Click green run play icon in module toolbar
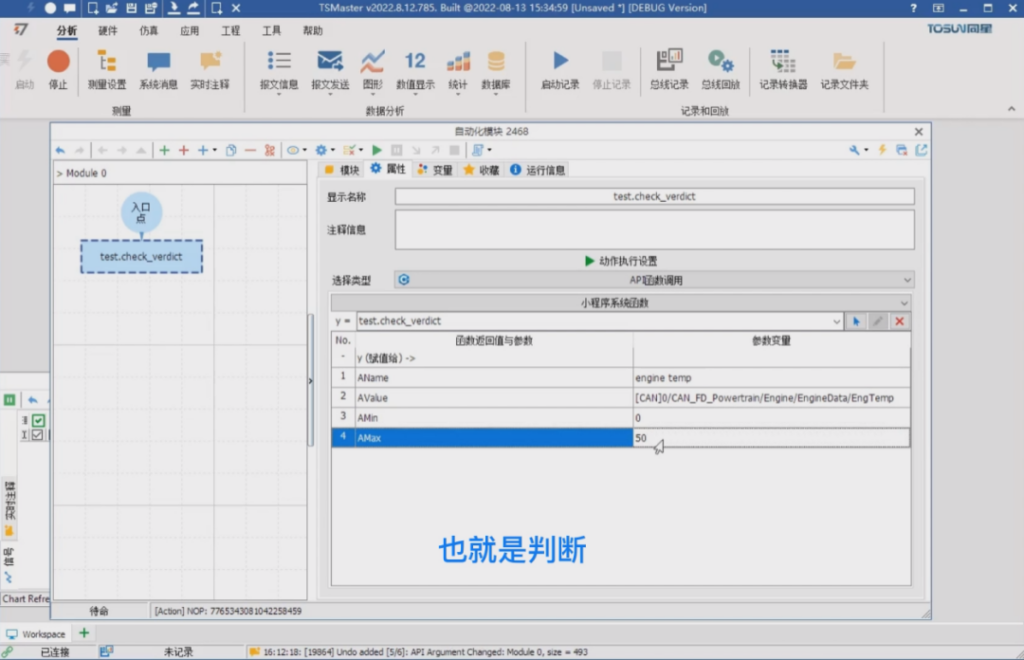Screen dimensions: 1024x660 tap(377, 150)
